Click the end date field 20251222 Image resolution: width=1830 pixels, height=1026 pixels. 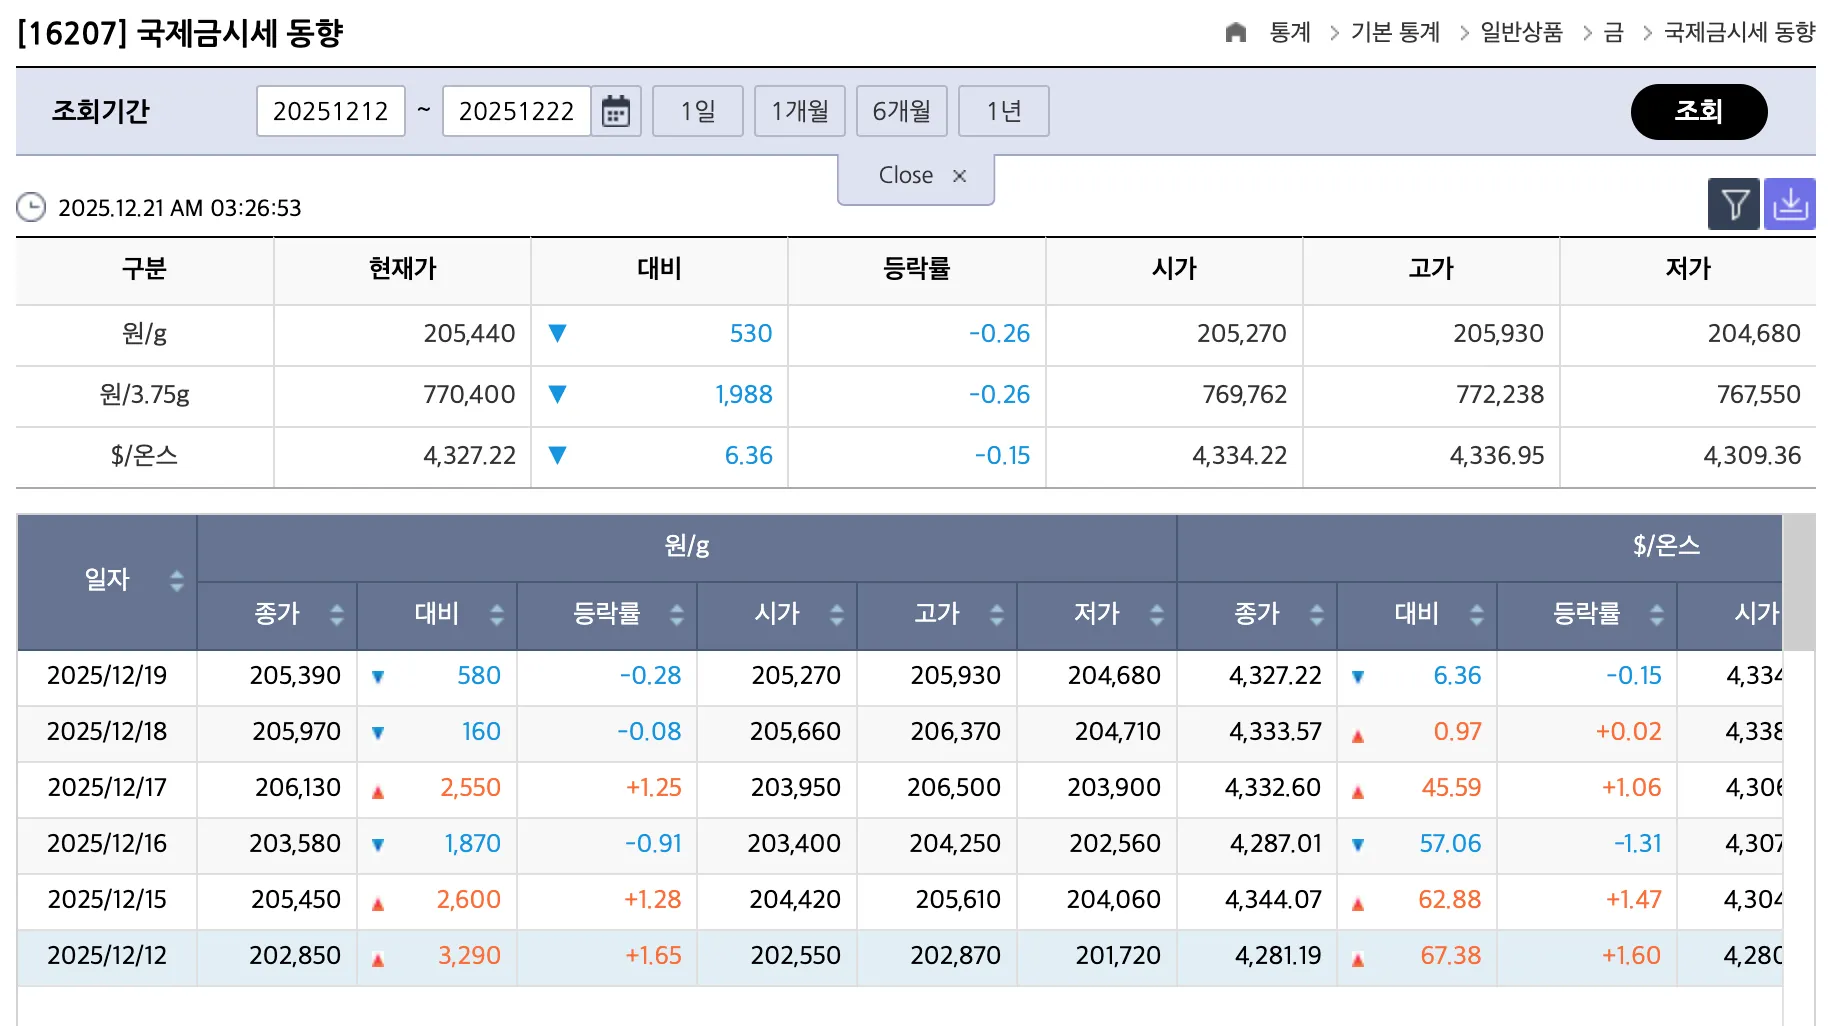point(516,111)
